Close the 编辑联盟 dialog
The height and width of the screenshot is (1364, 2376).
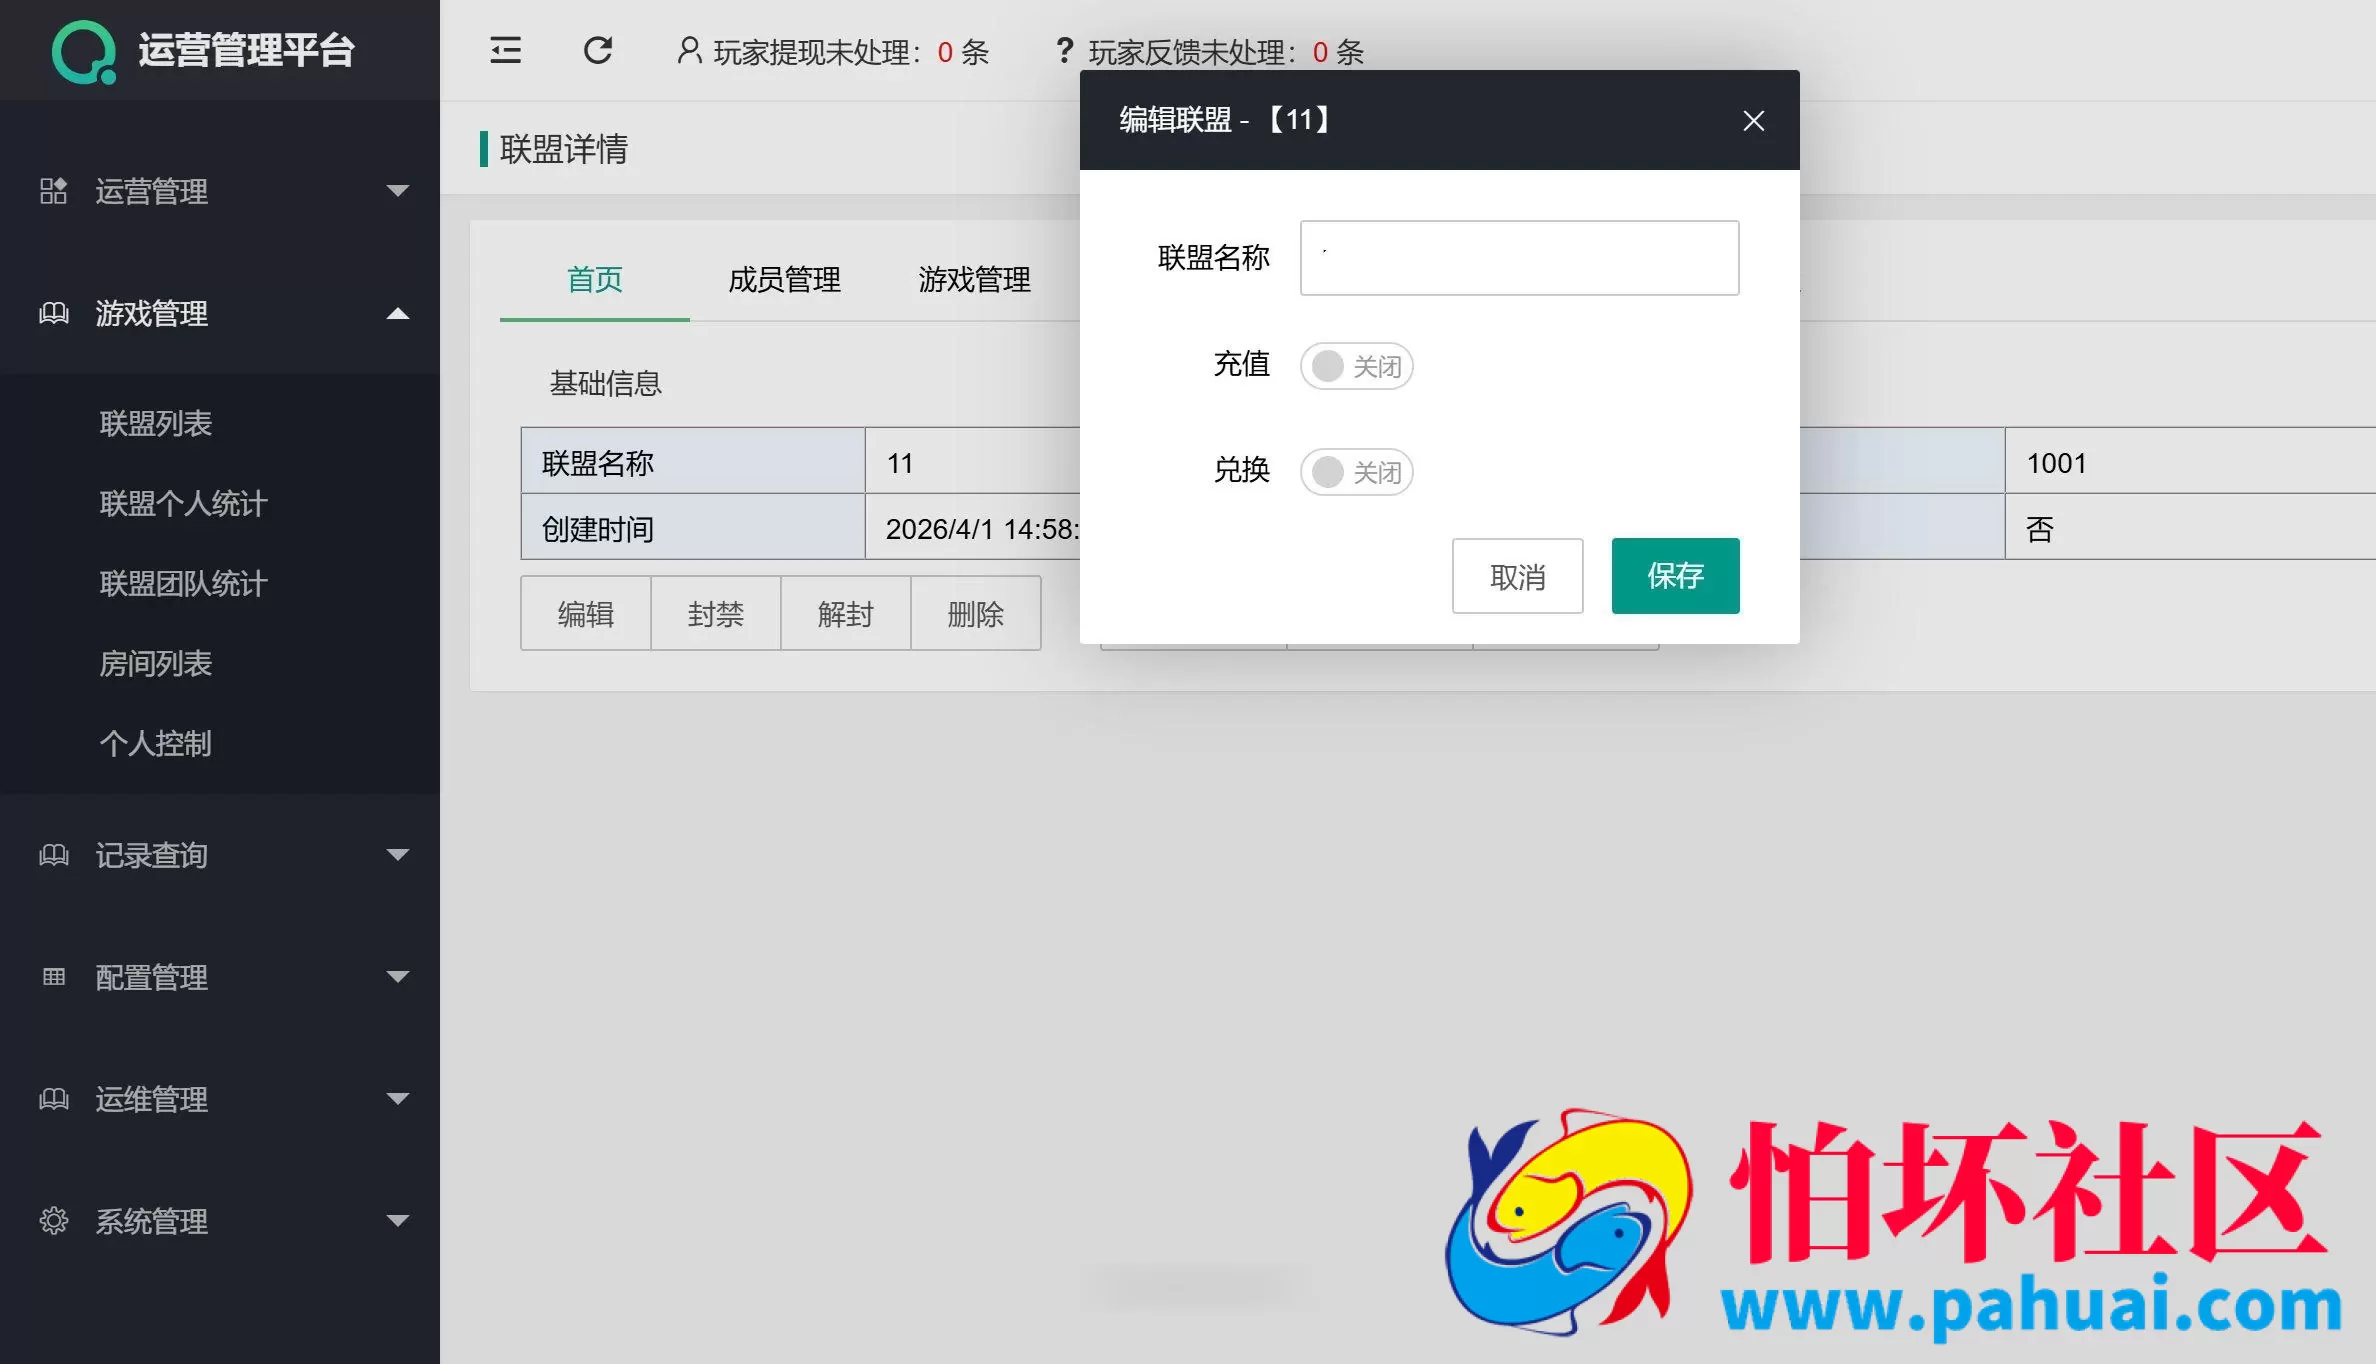pyautogui.click(x=1753, y=121)
